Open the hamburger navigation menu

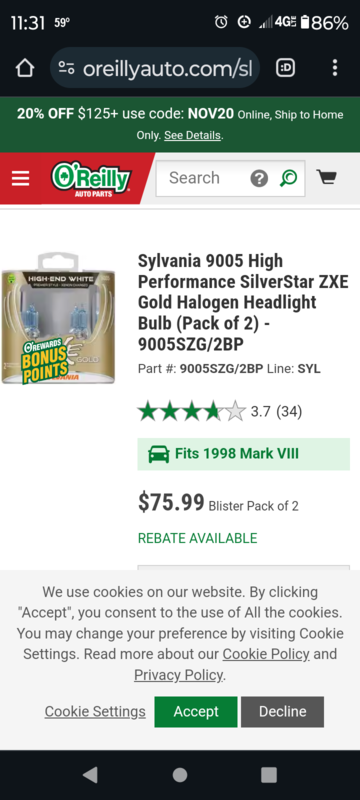(20, 179)
